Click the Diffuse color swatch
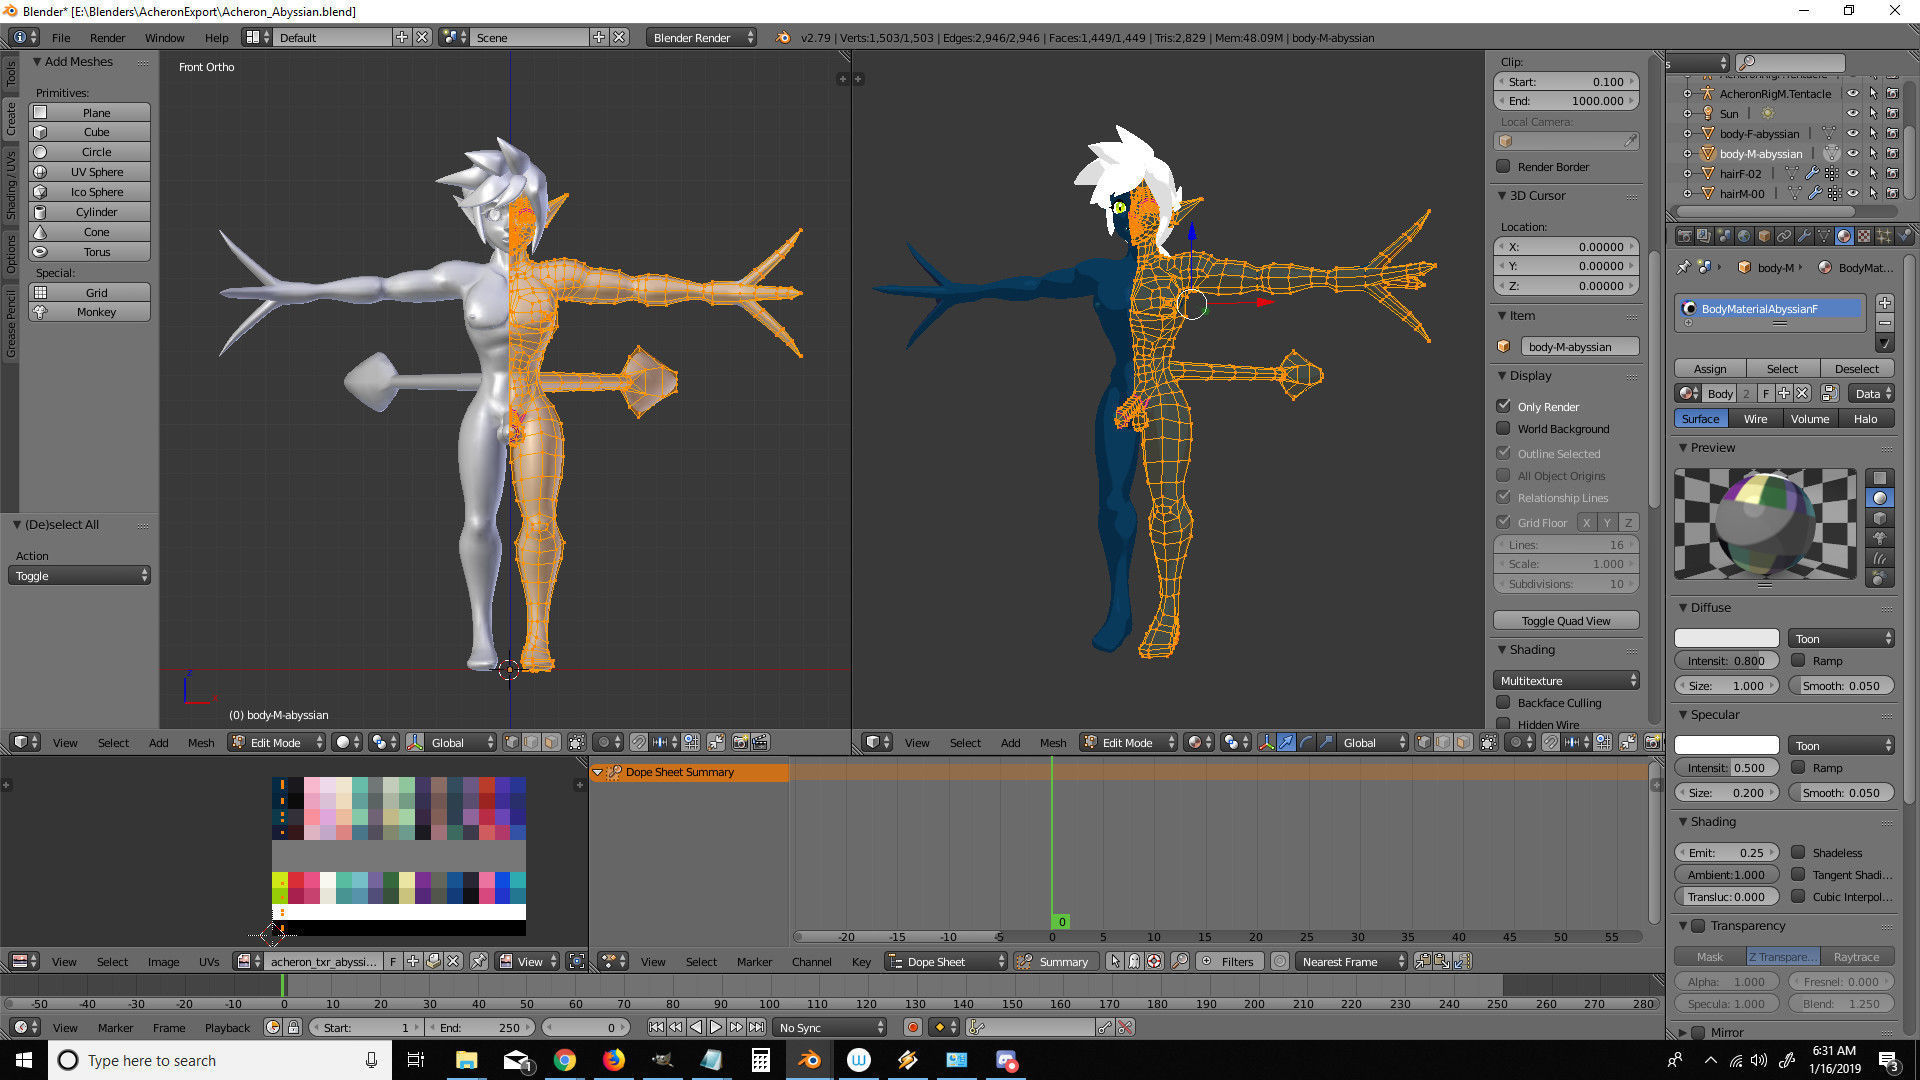The width and height of the screenshot is (1920, 1080). tap(1726, 638)
